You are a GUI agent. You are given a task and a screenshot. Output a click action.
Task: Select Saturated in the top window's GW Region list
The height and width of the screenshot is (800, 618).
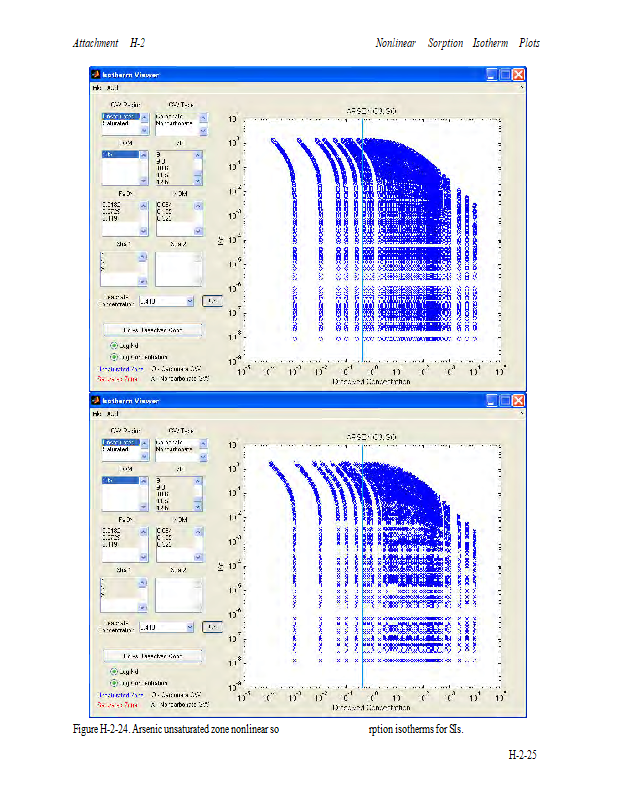(x=117, y=124)
